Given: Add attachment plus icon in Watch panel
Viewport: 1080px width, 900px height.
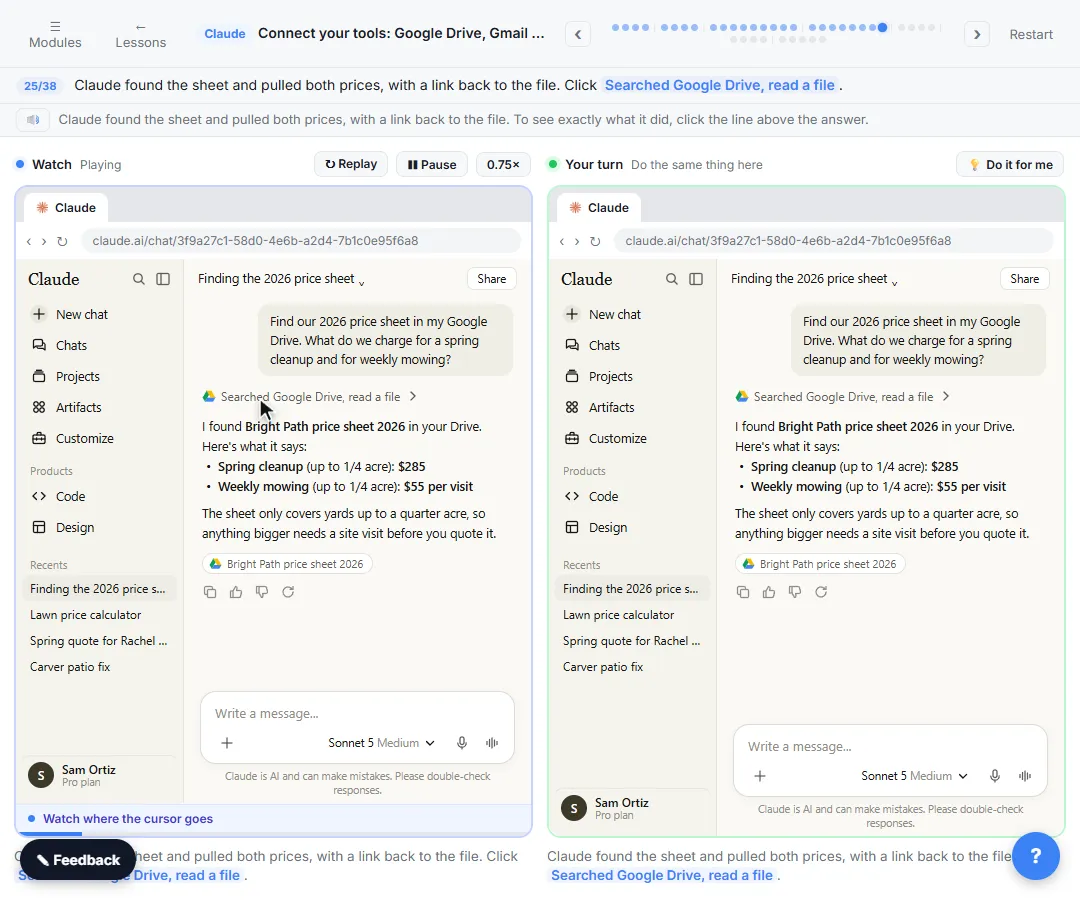Looking at the screenshot, I should 227,743.
